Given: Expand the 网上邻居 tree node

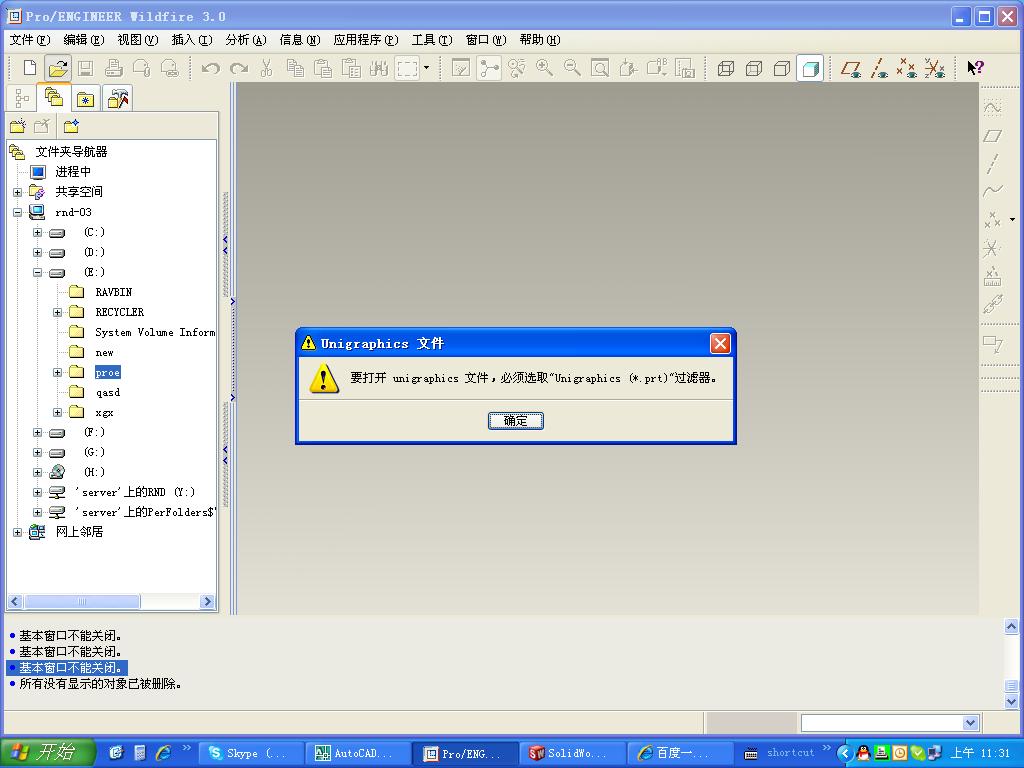Looking at the screenshot, I should click(18, 532).
